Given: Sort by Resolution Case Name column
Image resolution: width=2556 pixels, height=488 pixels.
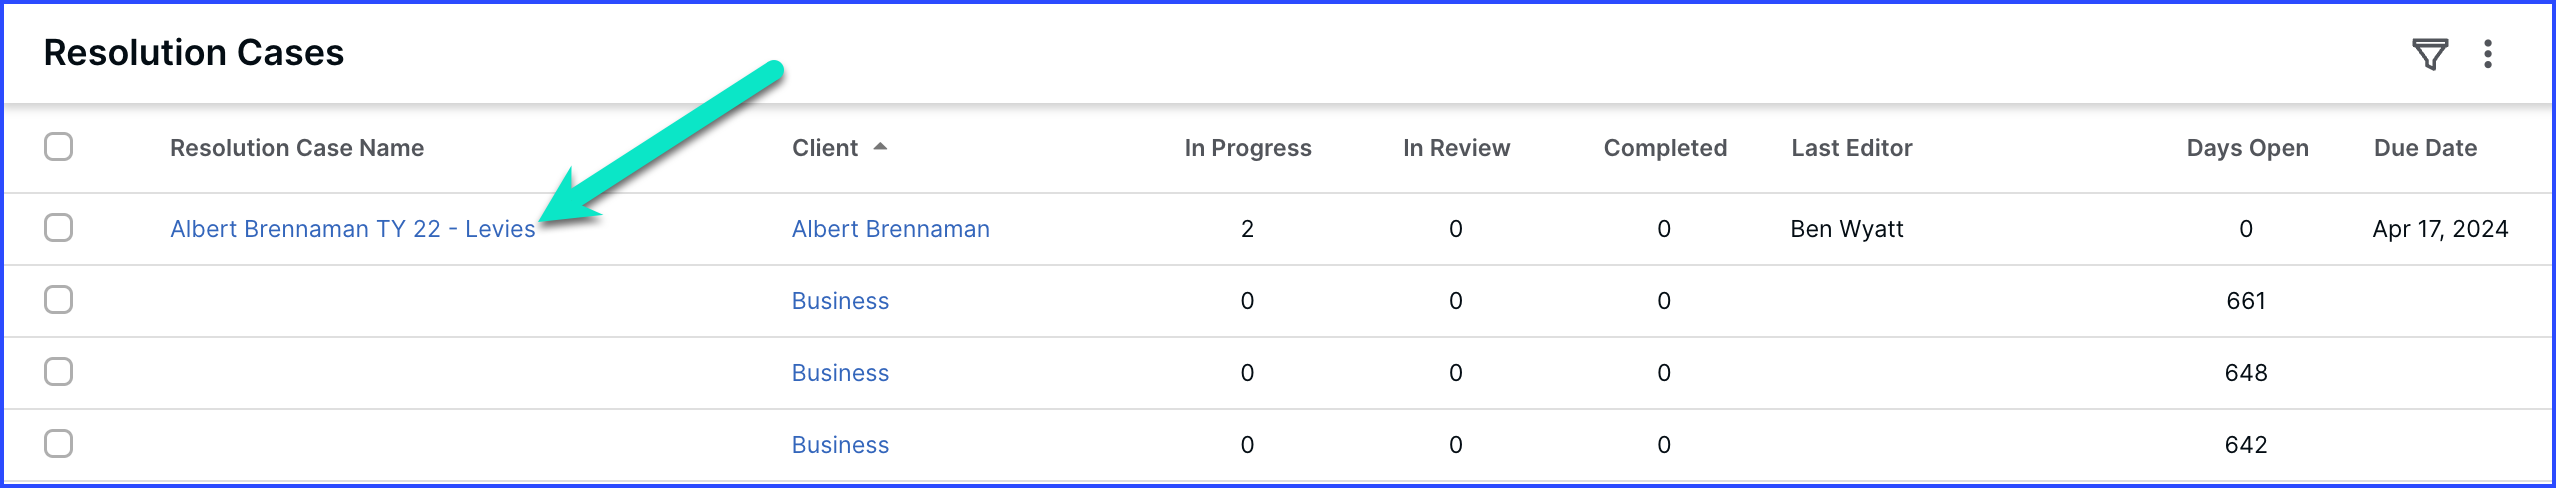Looking at the screenshot, I should pyautogui.click(x=297, y=148).
